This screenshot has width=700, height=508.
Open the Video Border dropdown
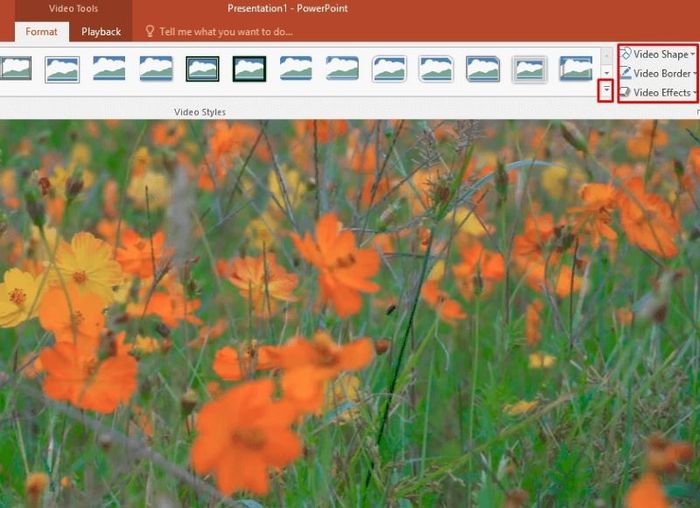(658, 73)
